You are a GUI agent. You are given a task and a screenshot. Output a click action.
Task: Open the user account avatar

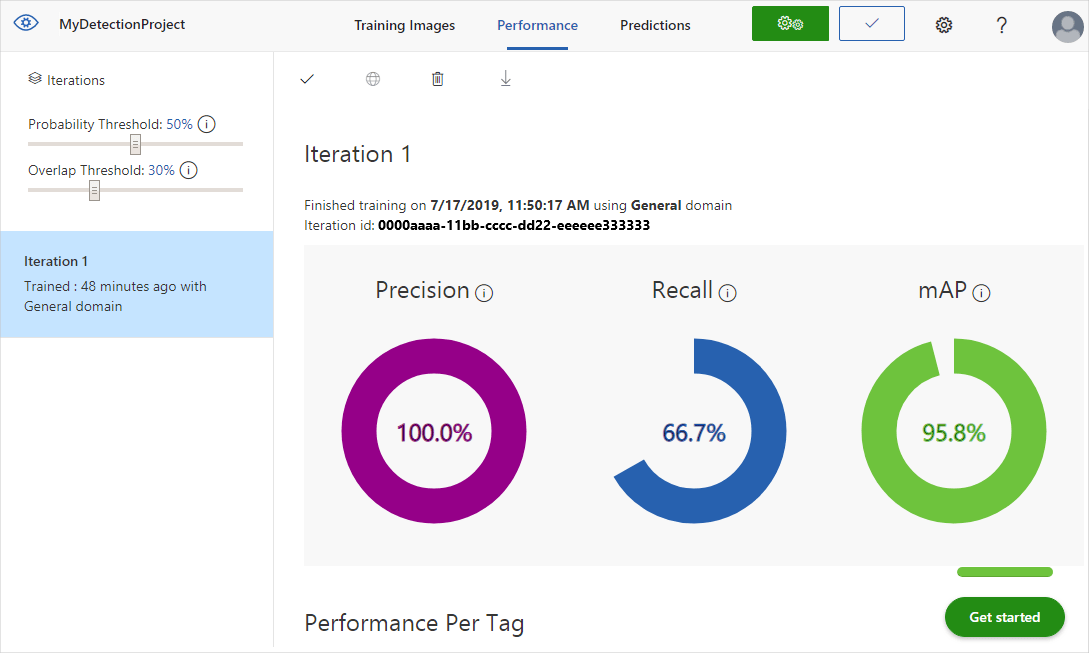[1067, 26]
